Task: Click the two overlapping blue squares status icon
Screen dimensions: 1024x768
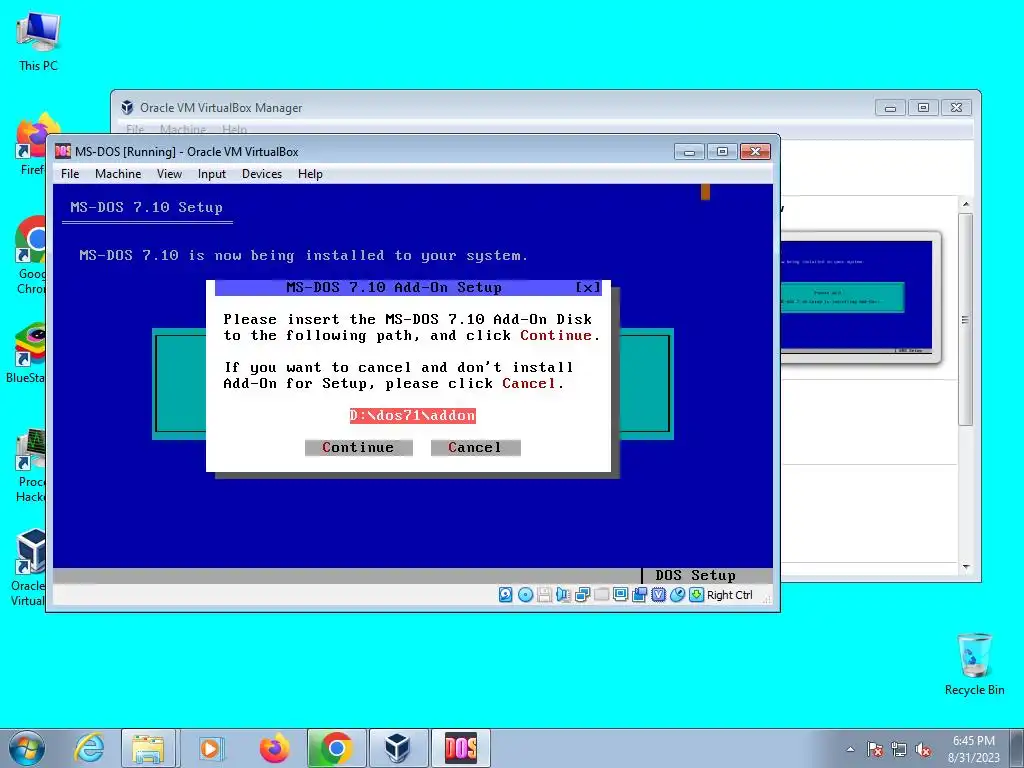Action: (x=639, y=594)
